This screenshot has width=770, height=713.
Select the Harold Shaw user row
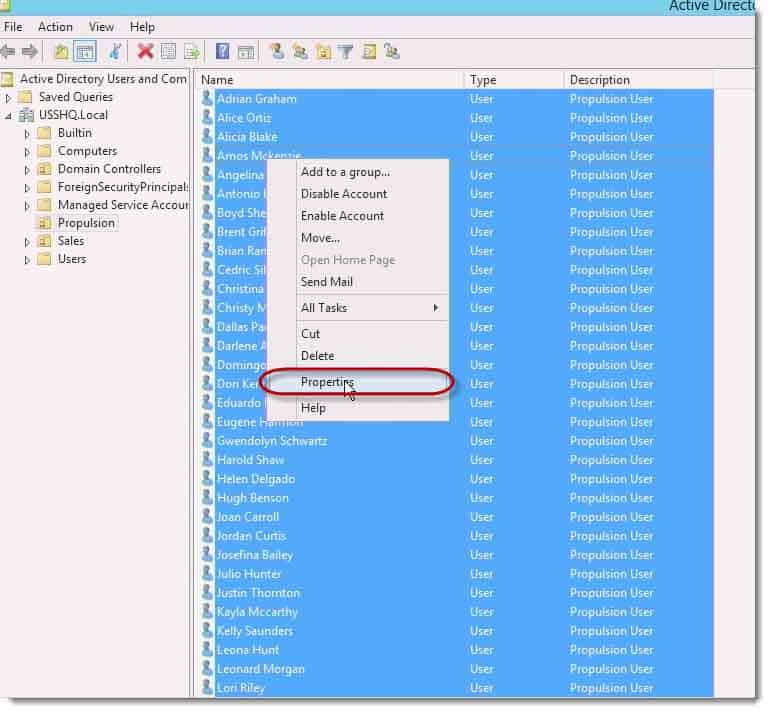457,460
